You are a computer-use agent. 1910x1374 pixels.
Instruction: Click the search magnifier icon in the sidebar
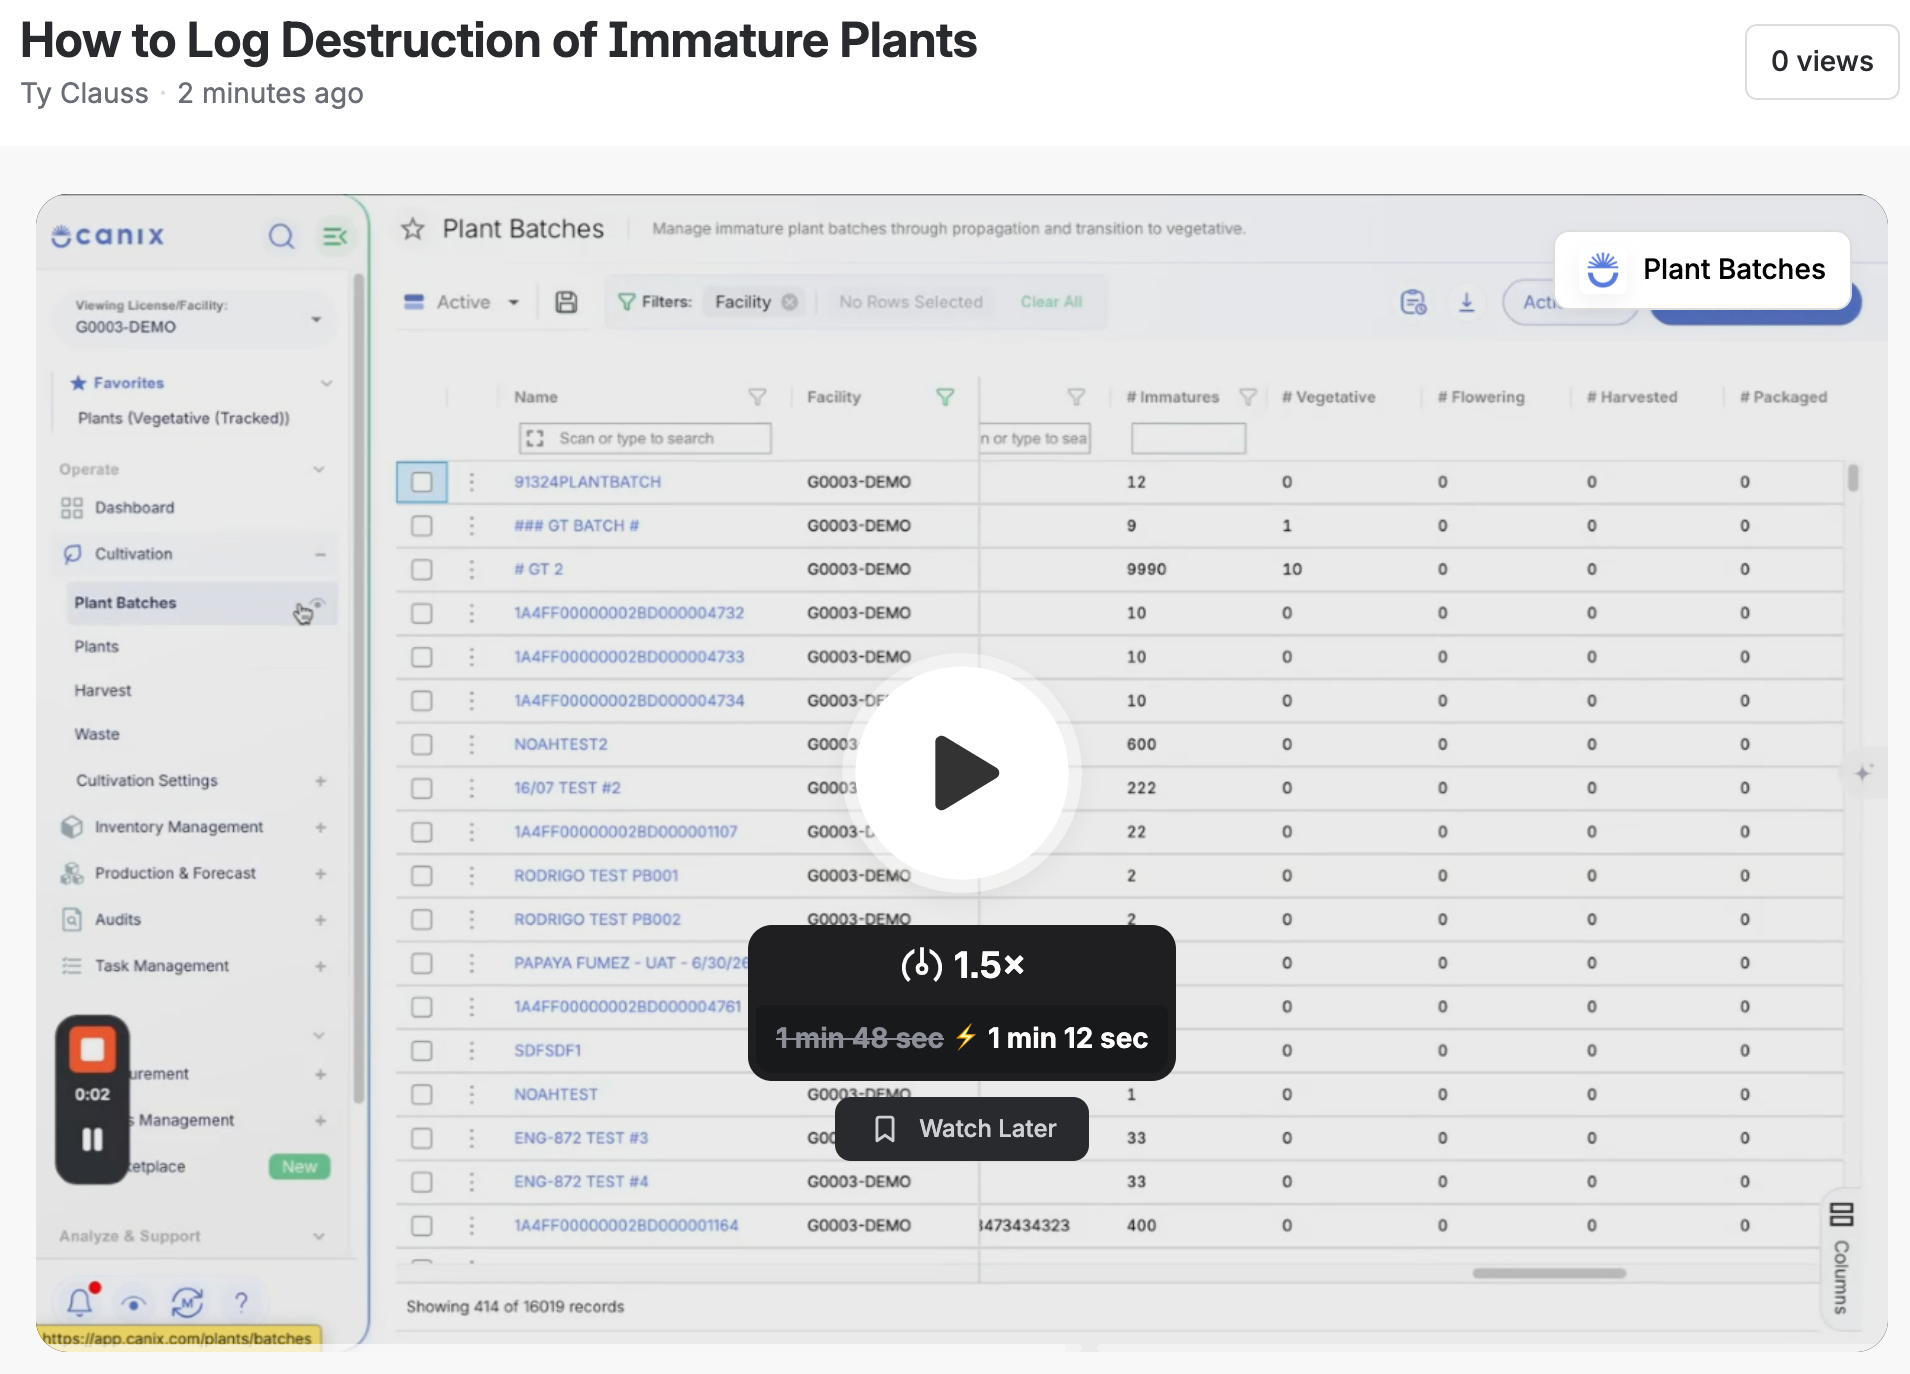point(281,236)
